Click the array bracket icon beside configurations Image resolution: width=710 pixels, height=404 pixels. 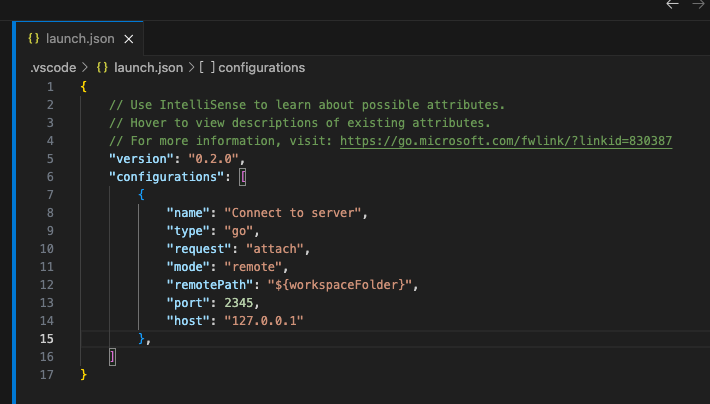click(x=205, y=68)
